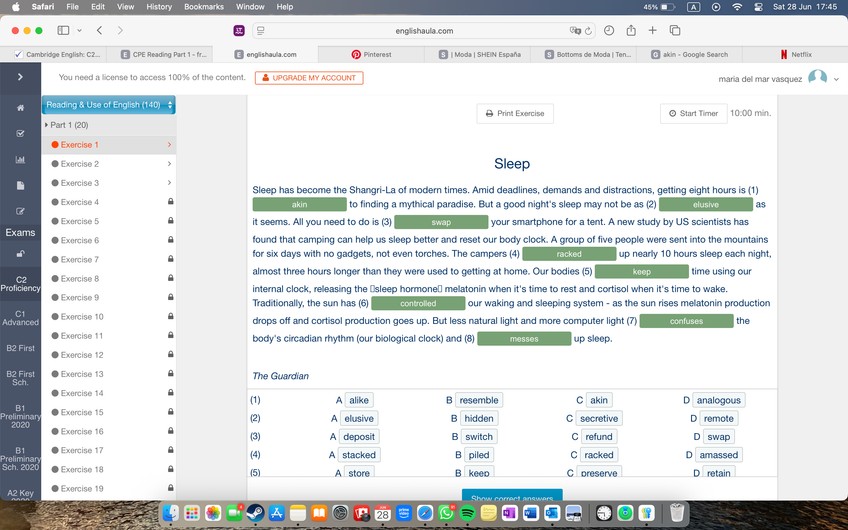Open the Reading & Use of English dropdown
This screenshot has width=848, height=530.
(x=109, y=105)
